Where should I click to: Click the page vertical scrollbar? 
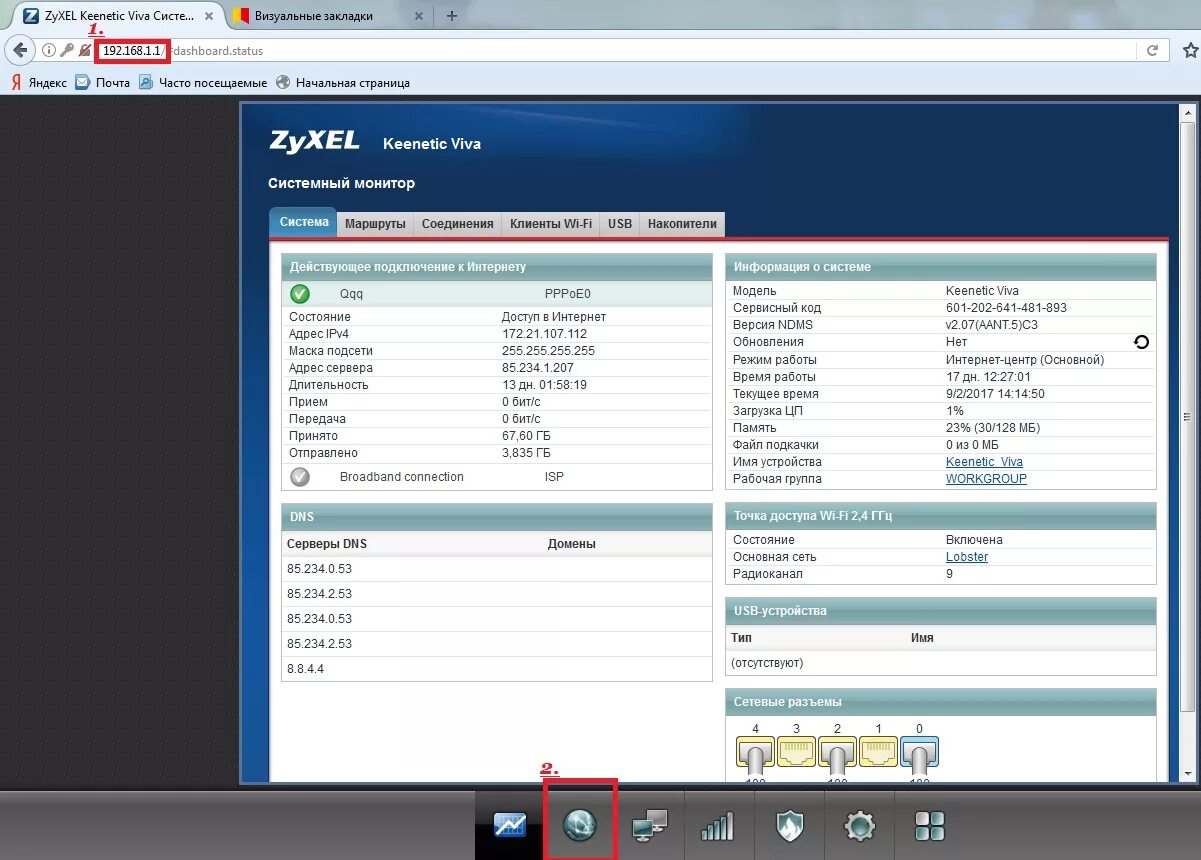[1186, 418]
